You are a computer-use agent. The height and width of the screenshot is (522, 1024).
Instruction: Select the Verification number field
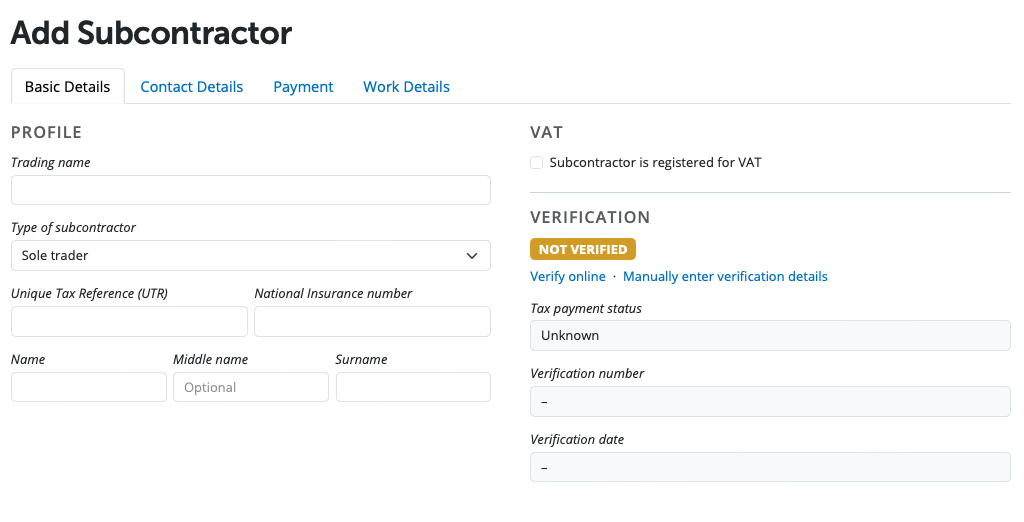coord(770,401)
